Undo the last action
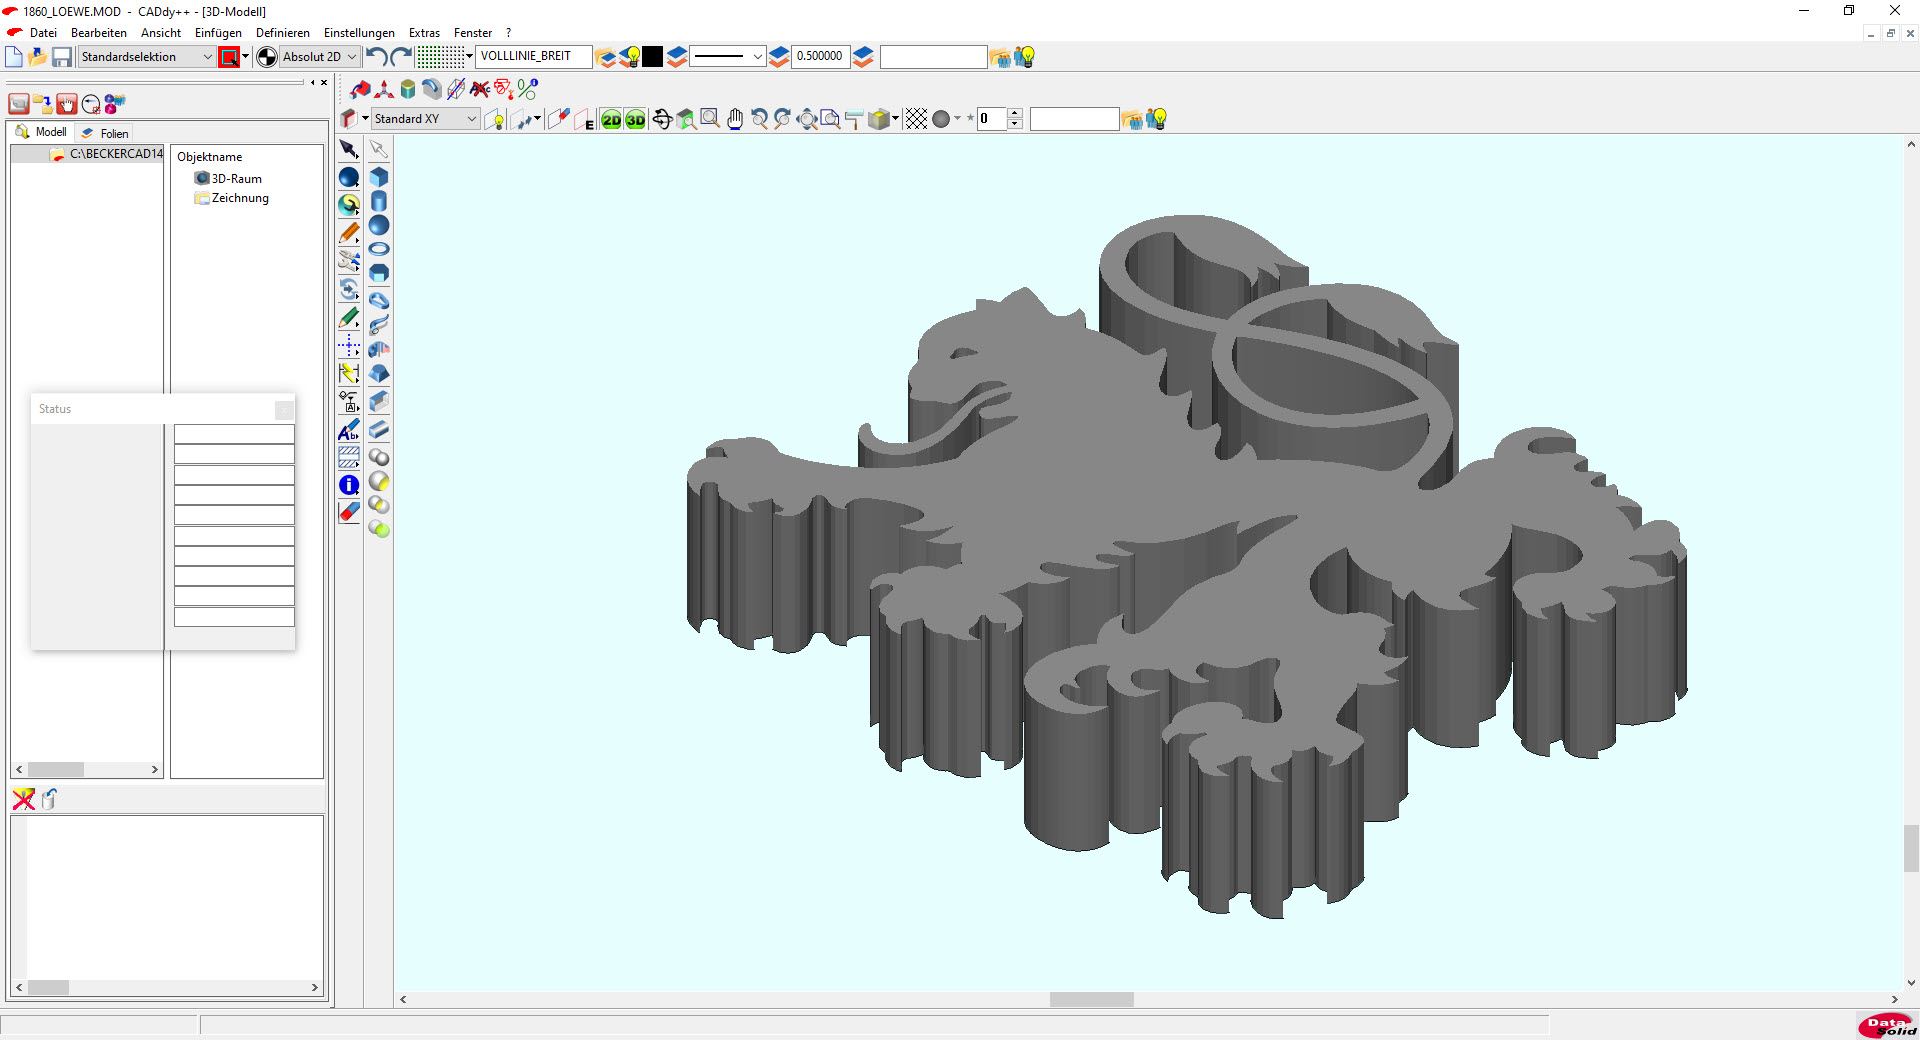 click(377, 57)
